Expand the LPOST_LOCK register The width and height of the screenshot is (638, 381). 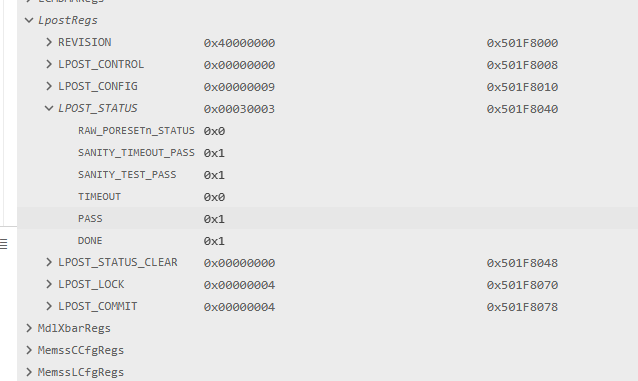coord(49,284)
